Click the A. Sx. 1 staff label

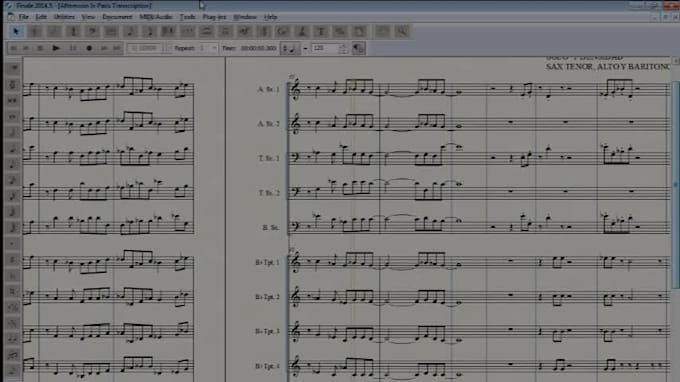(x=268, y=89)
